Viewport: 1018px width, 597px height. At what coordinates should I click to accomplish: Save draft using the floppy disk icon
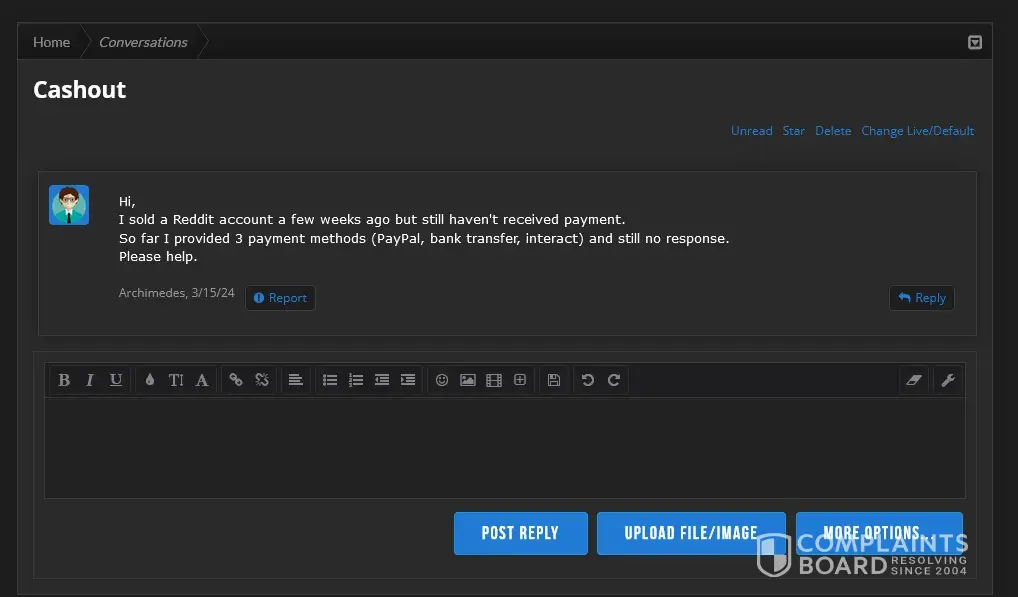click(554, 380)
